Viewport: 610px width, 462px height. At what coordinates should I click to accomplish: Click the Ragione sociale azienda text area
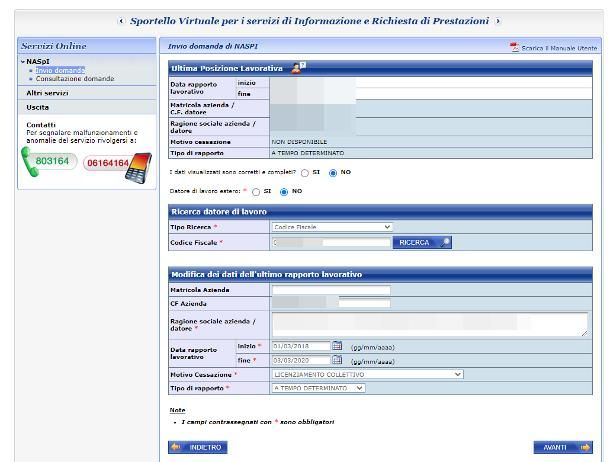[x=430, y=324]
